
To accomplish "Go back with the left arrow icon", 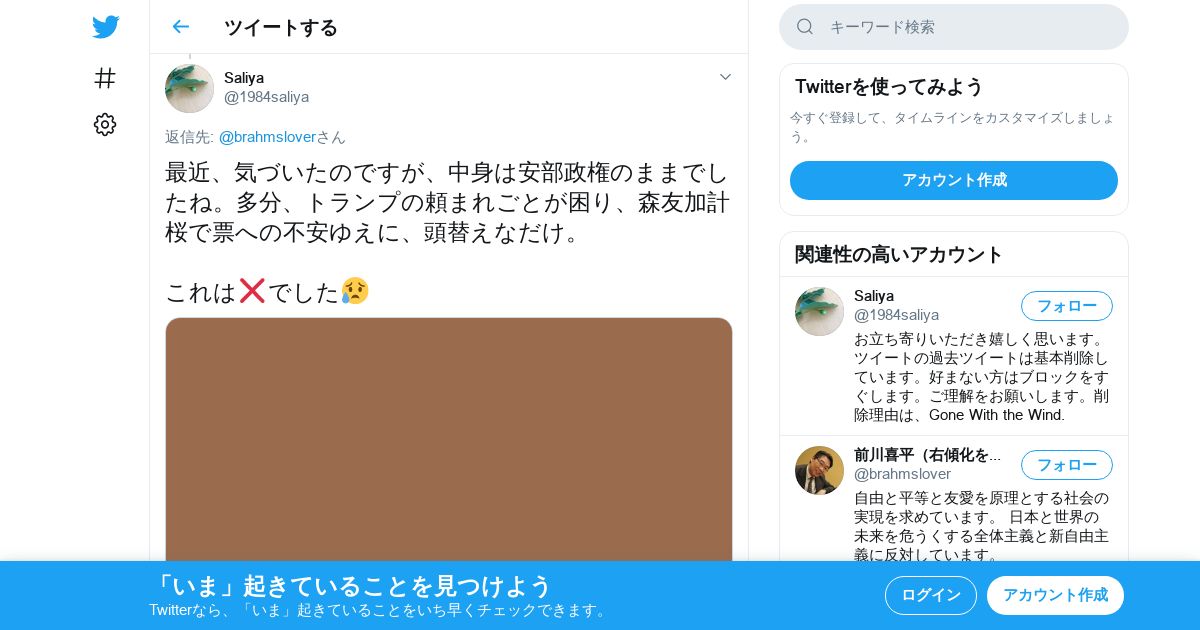I will coord(180,27).
